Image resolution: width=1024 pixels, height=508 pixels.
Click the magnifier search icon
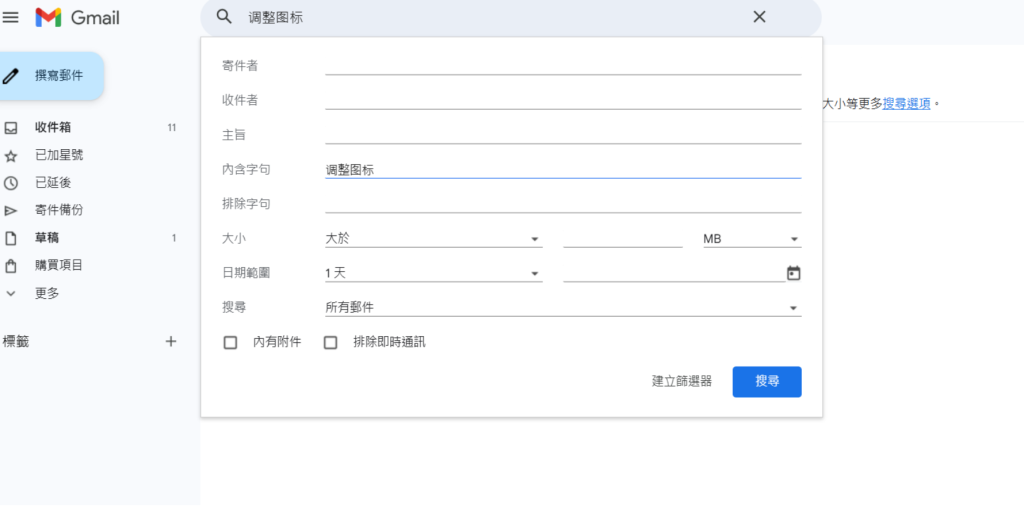(224, 17)
